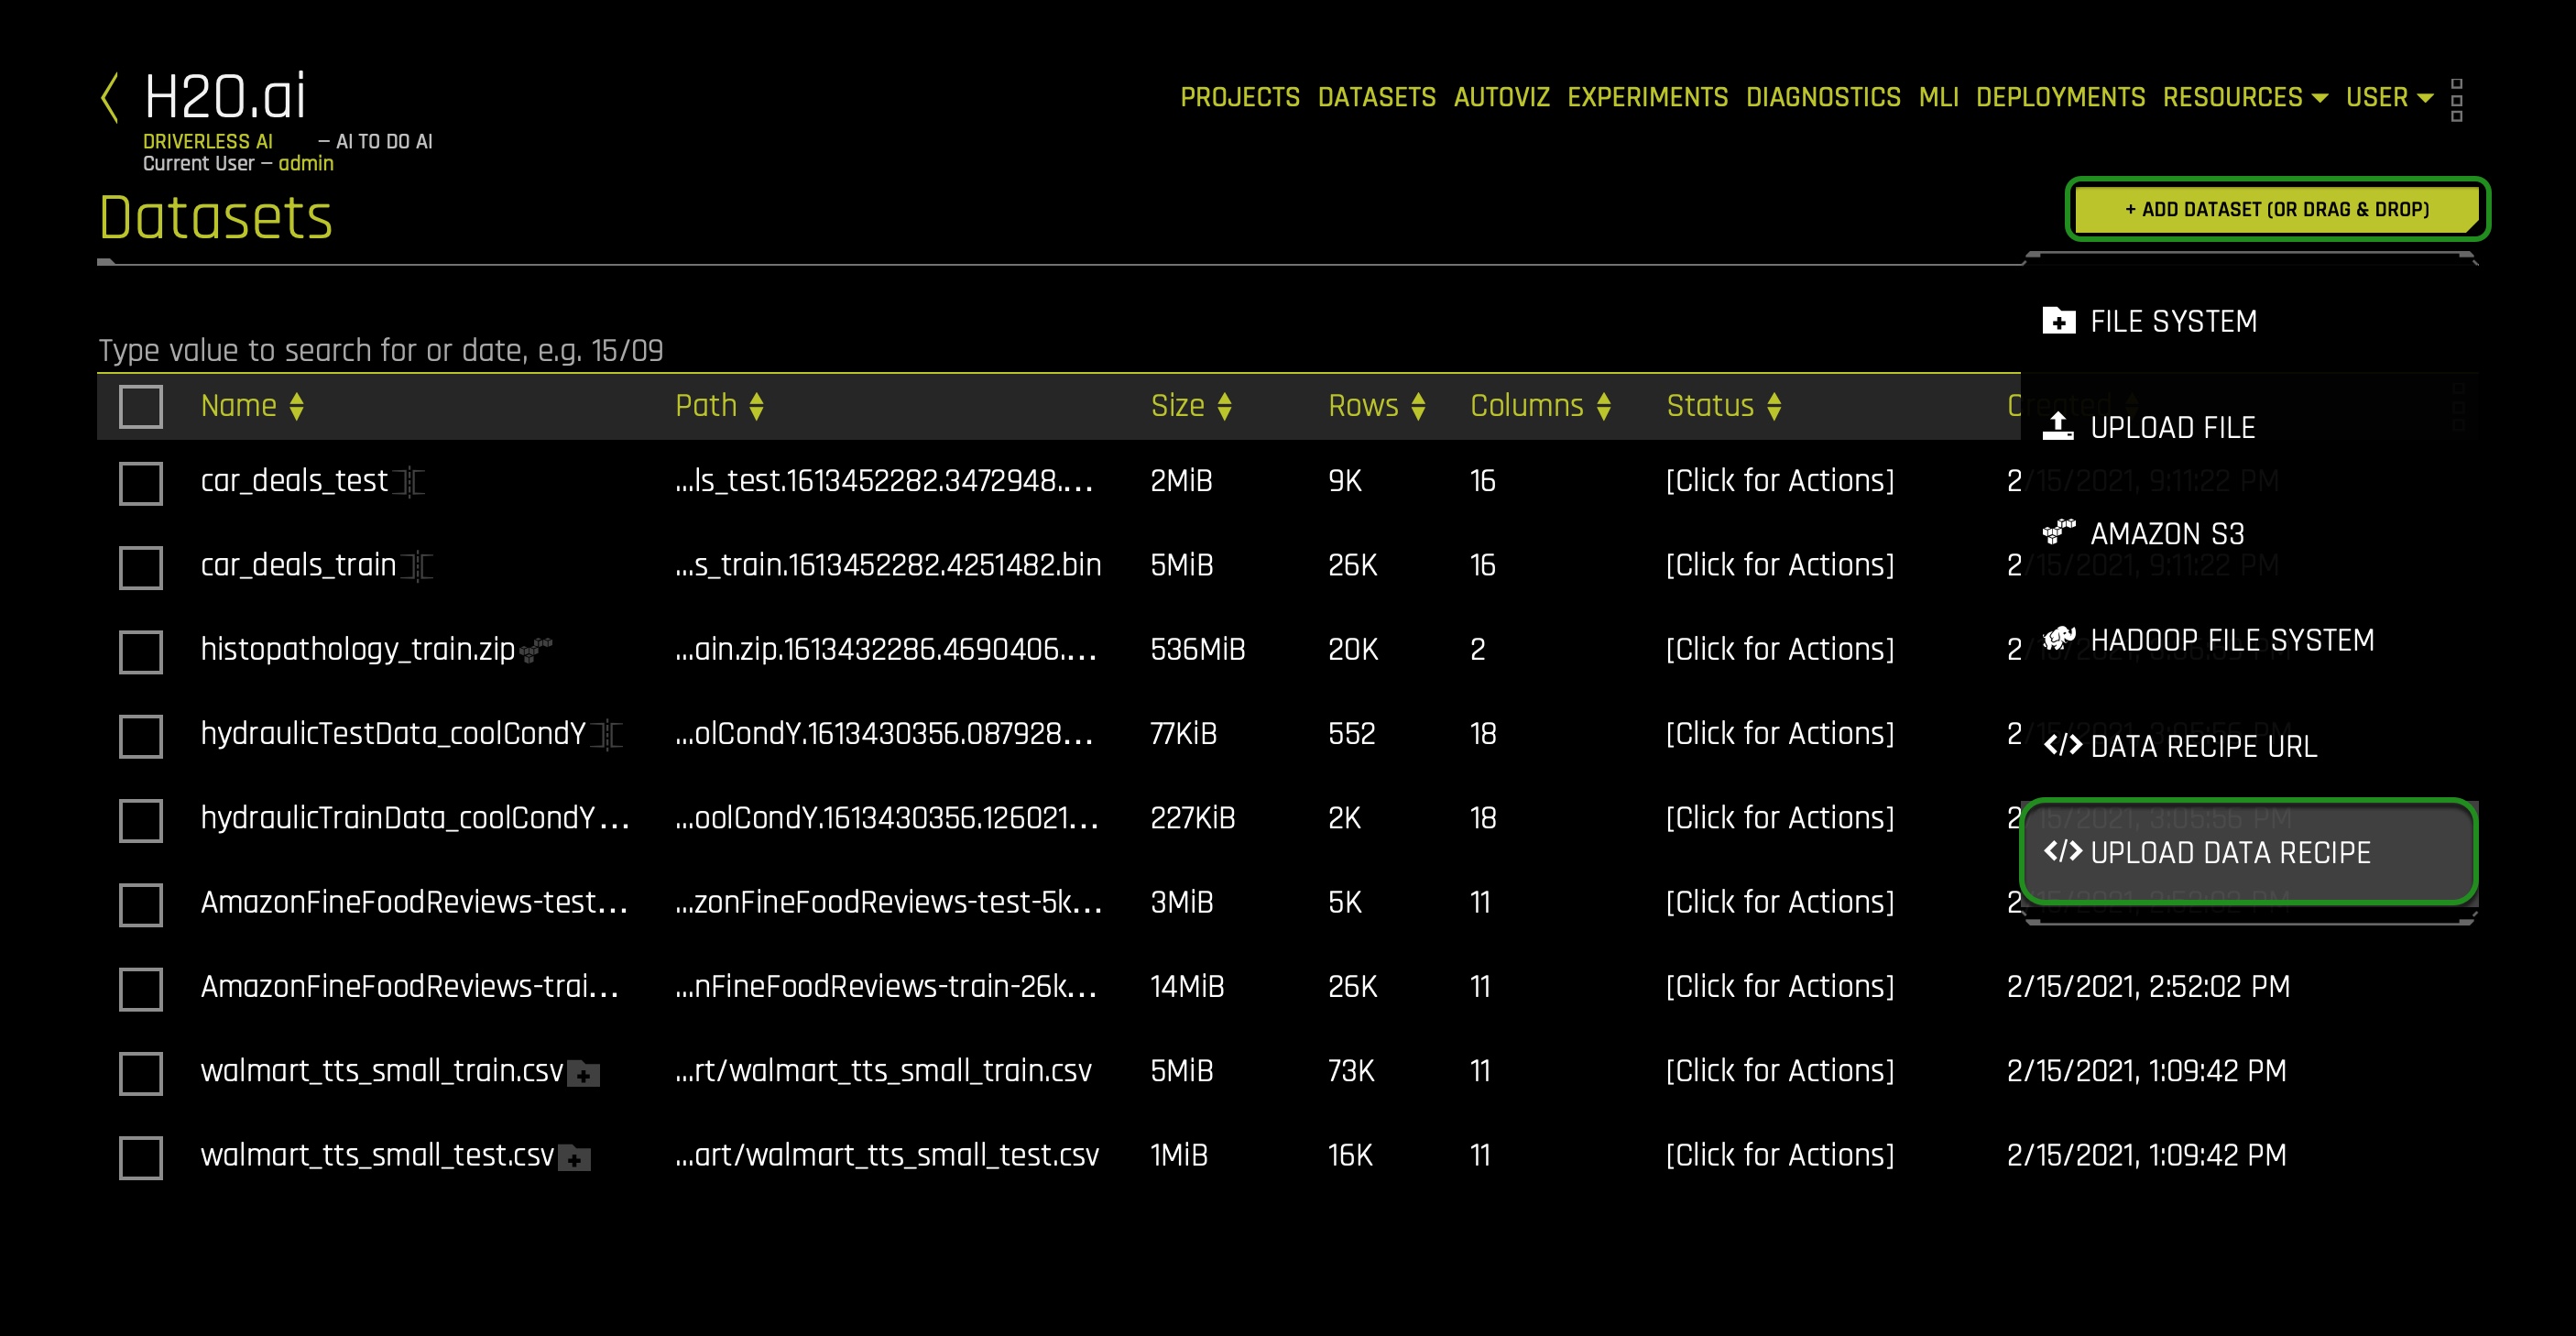Check the walmart_tts_small_train.csv row checkbox

[x=141, y=1073]
